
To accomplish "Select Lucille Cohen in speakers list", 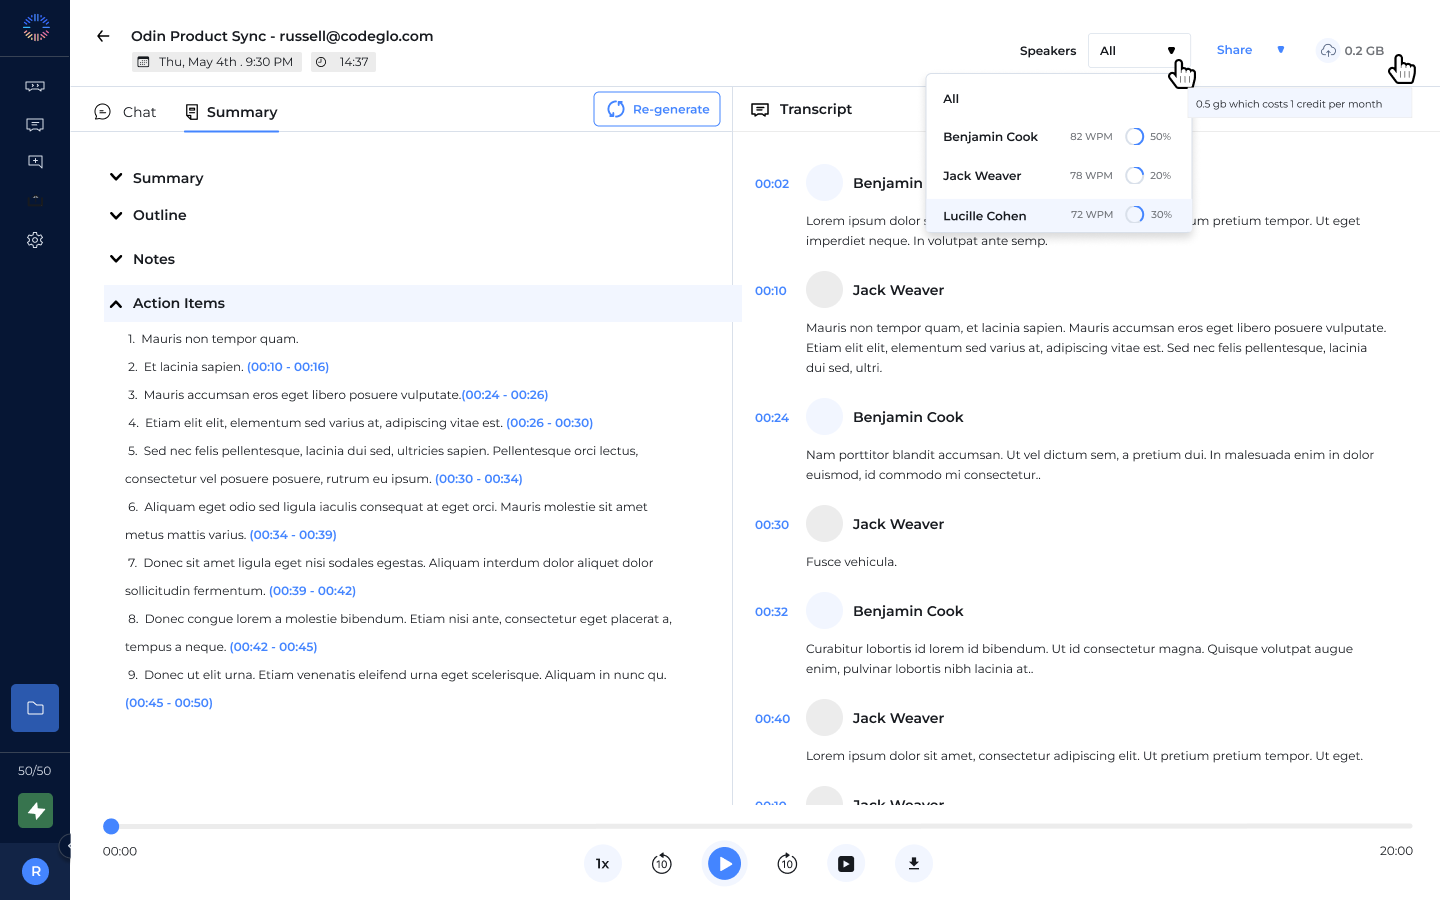I will (x=1059, y=215).
